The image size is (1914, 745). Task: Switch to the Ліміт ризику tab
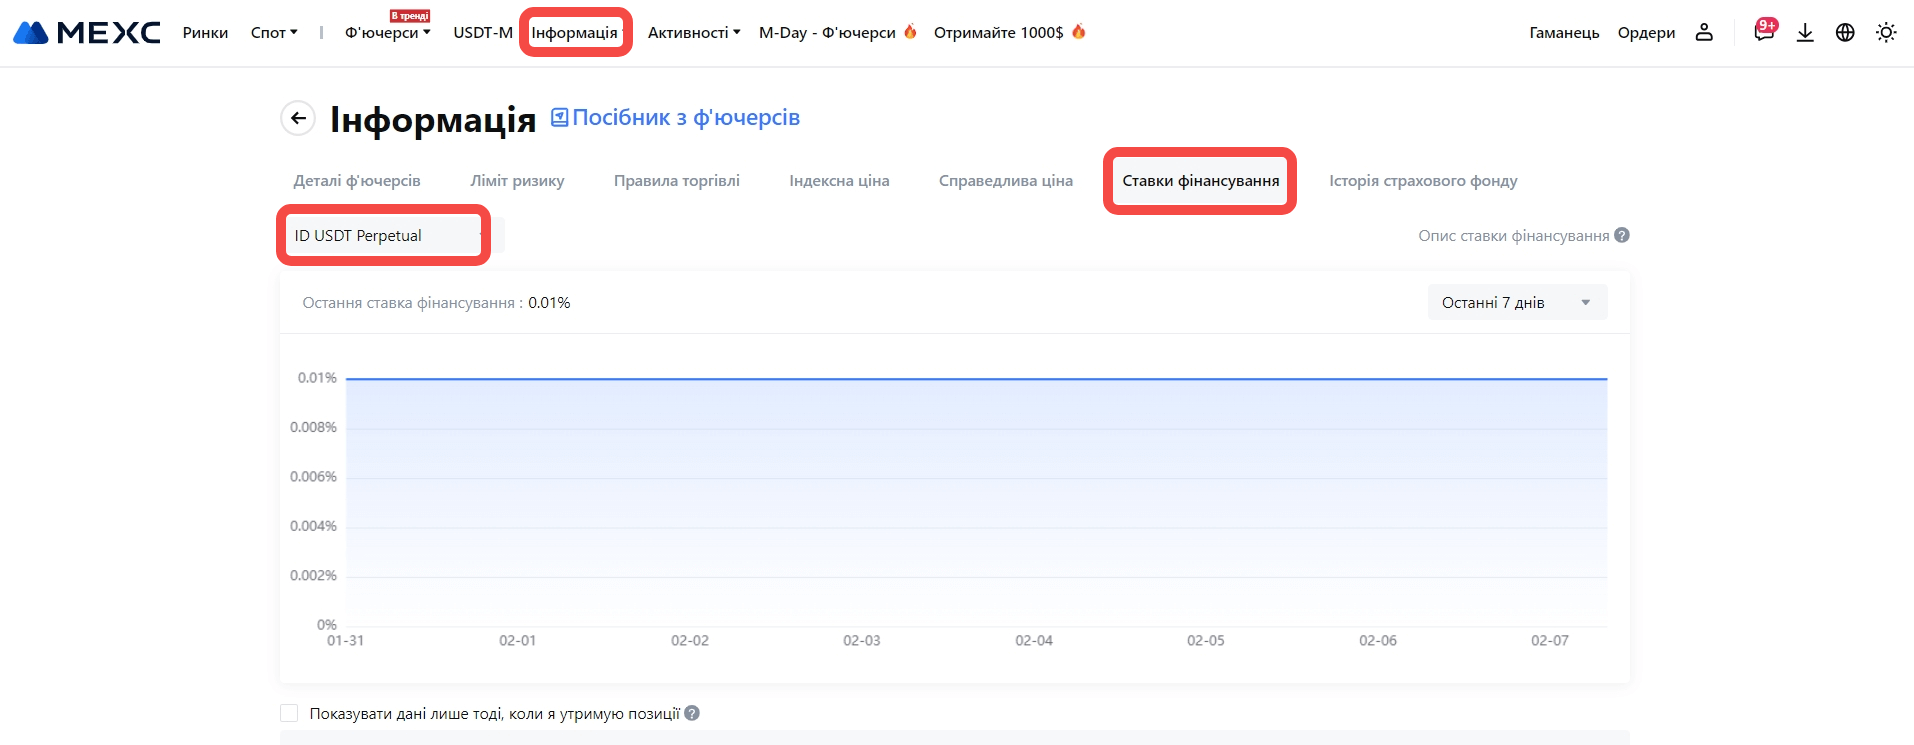[x=517, y=181]
